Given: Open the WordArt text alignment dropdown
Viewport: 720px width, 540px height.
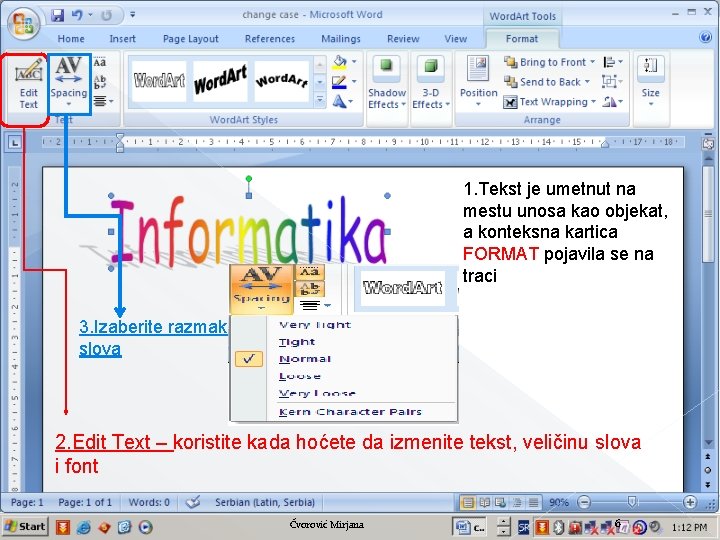Looking at the screenshot, I should [x=103, y=101].
